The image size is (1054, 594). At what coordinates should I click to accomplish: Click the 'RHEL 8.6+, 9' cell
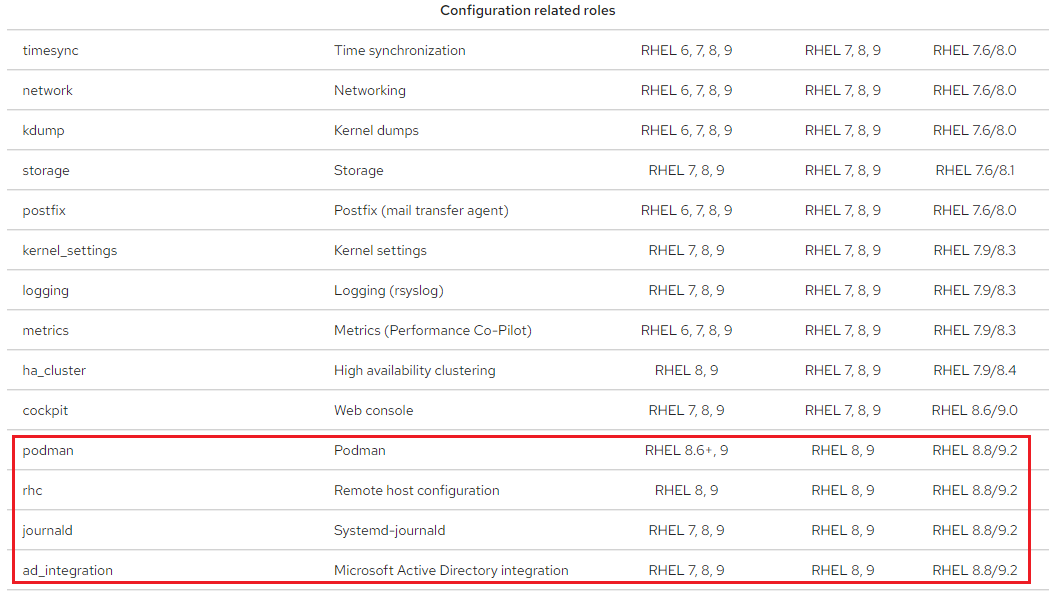686,450
